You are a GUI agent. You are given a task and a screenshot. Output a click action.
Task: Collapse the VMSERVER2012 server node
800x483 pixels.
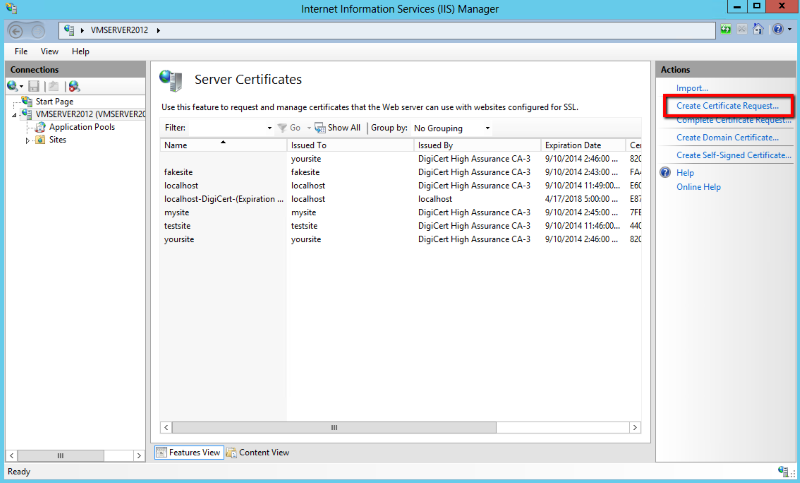click(x=14, y=114)
